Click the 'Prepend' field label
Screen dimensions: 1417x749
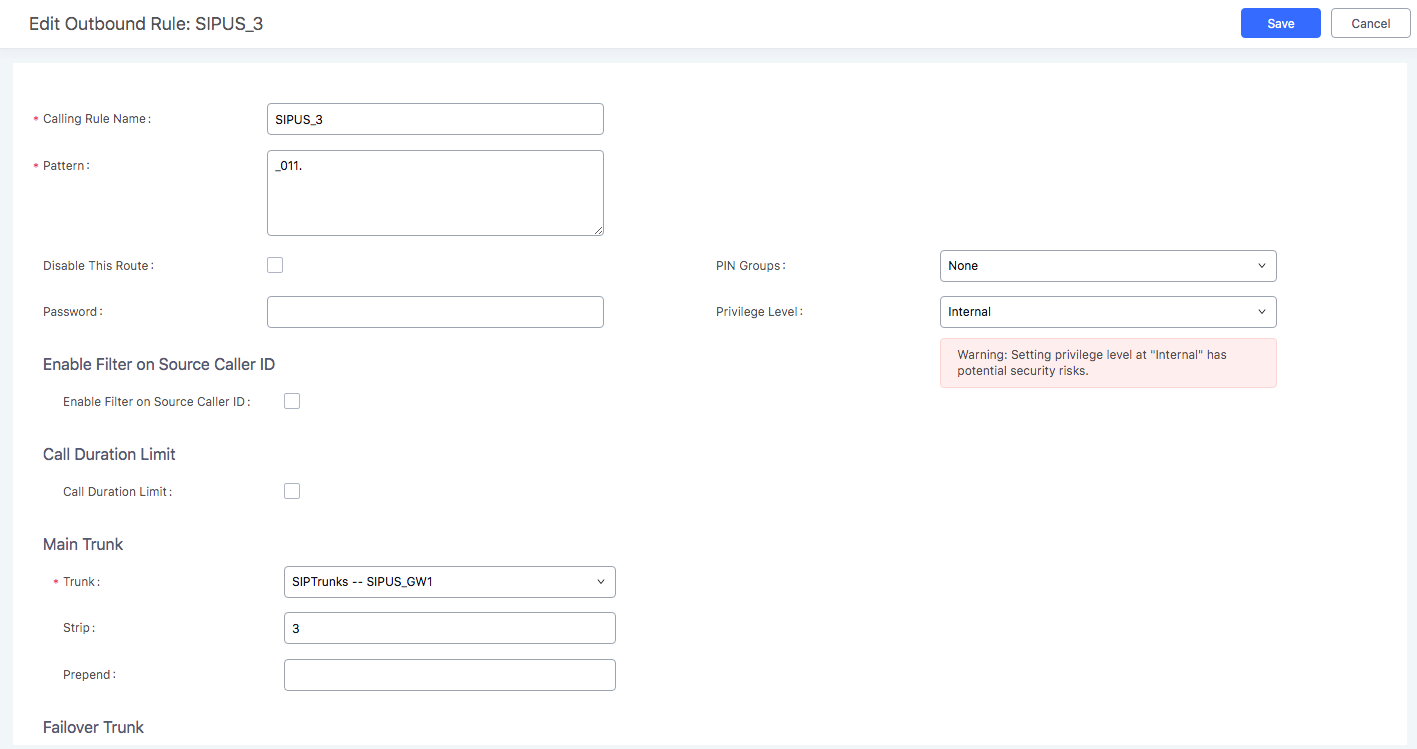tap(89, 675)
